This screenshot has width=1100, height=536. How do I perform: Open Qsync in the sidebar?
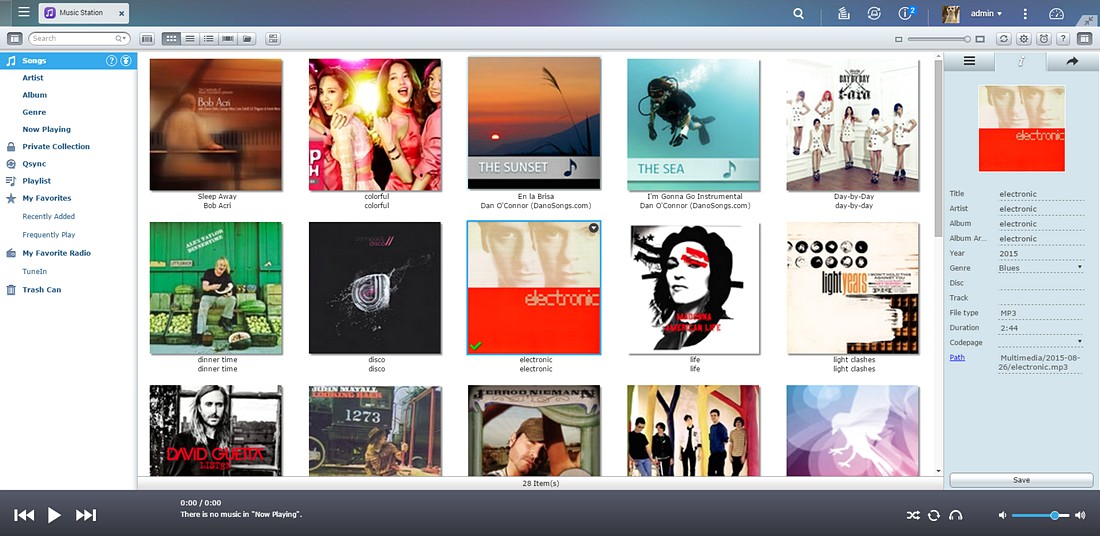pos(34,163)
